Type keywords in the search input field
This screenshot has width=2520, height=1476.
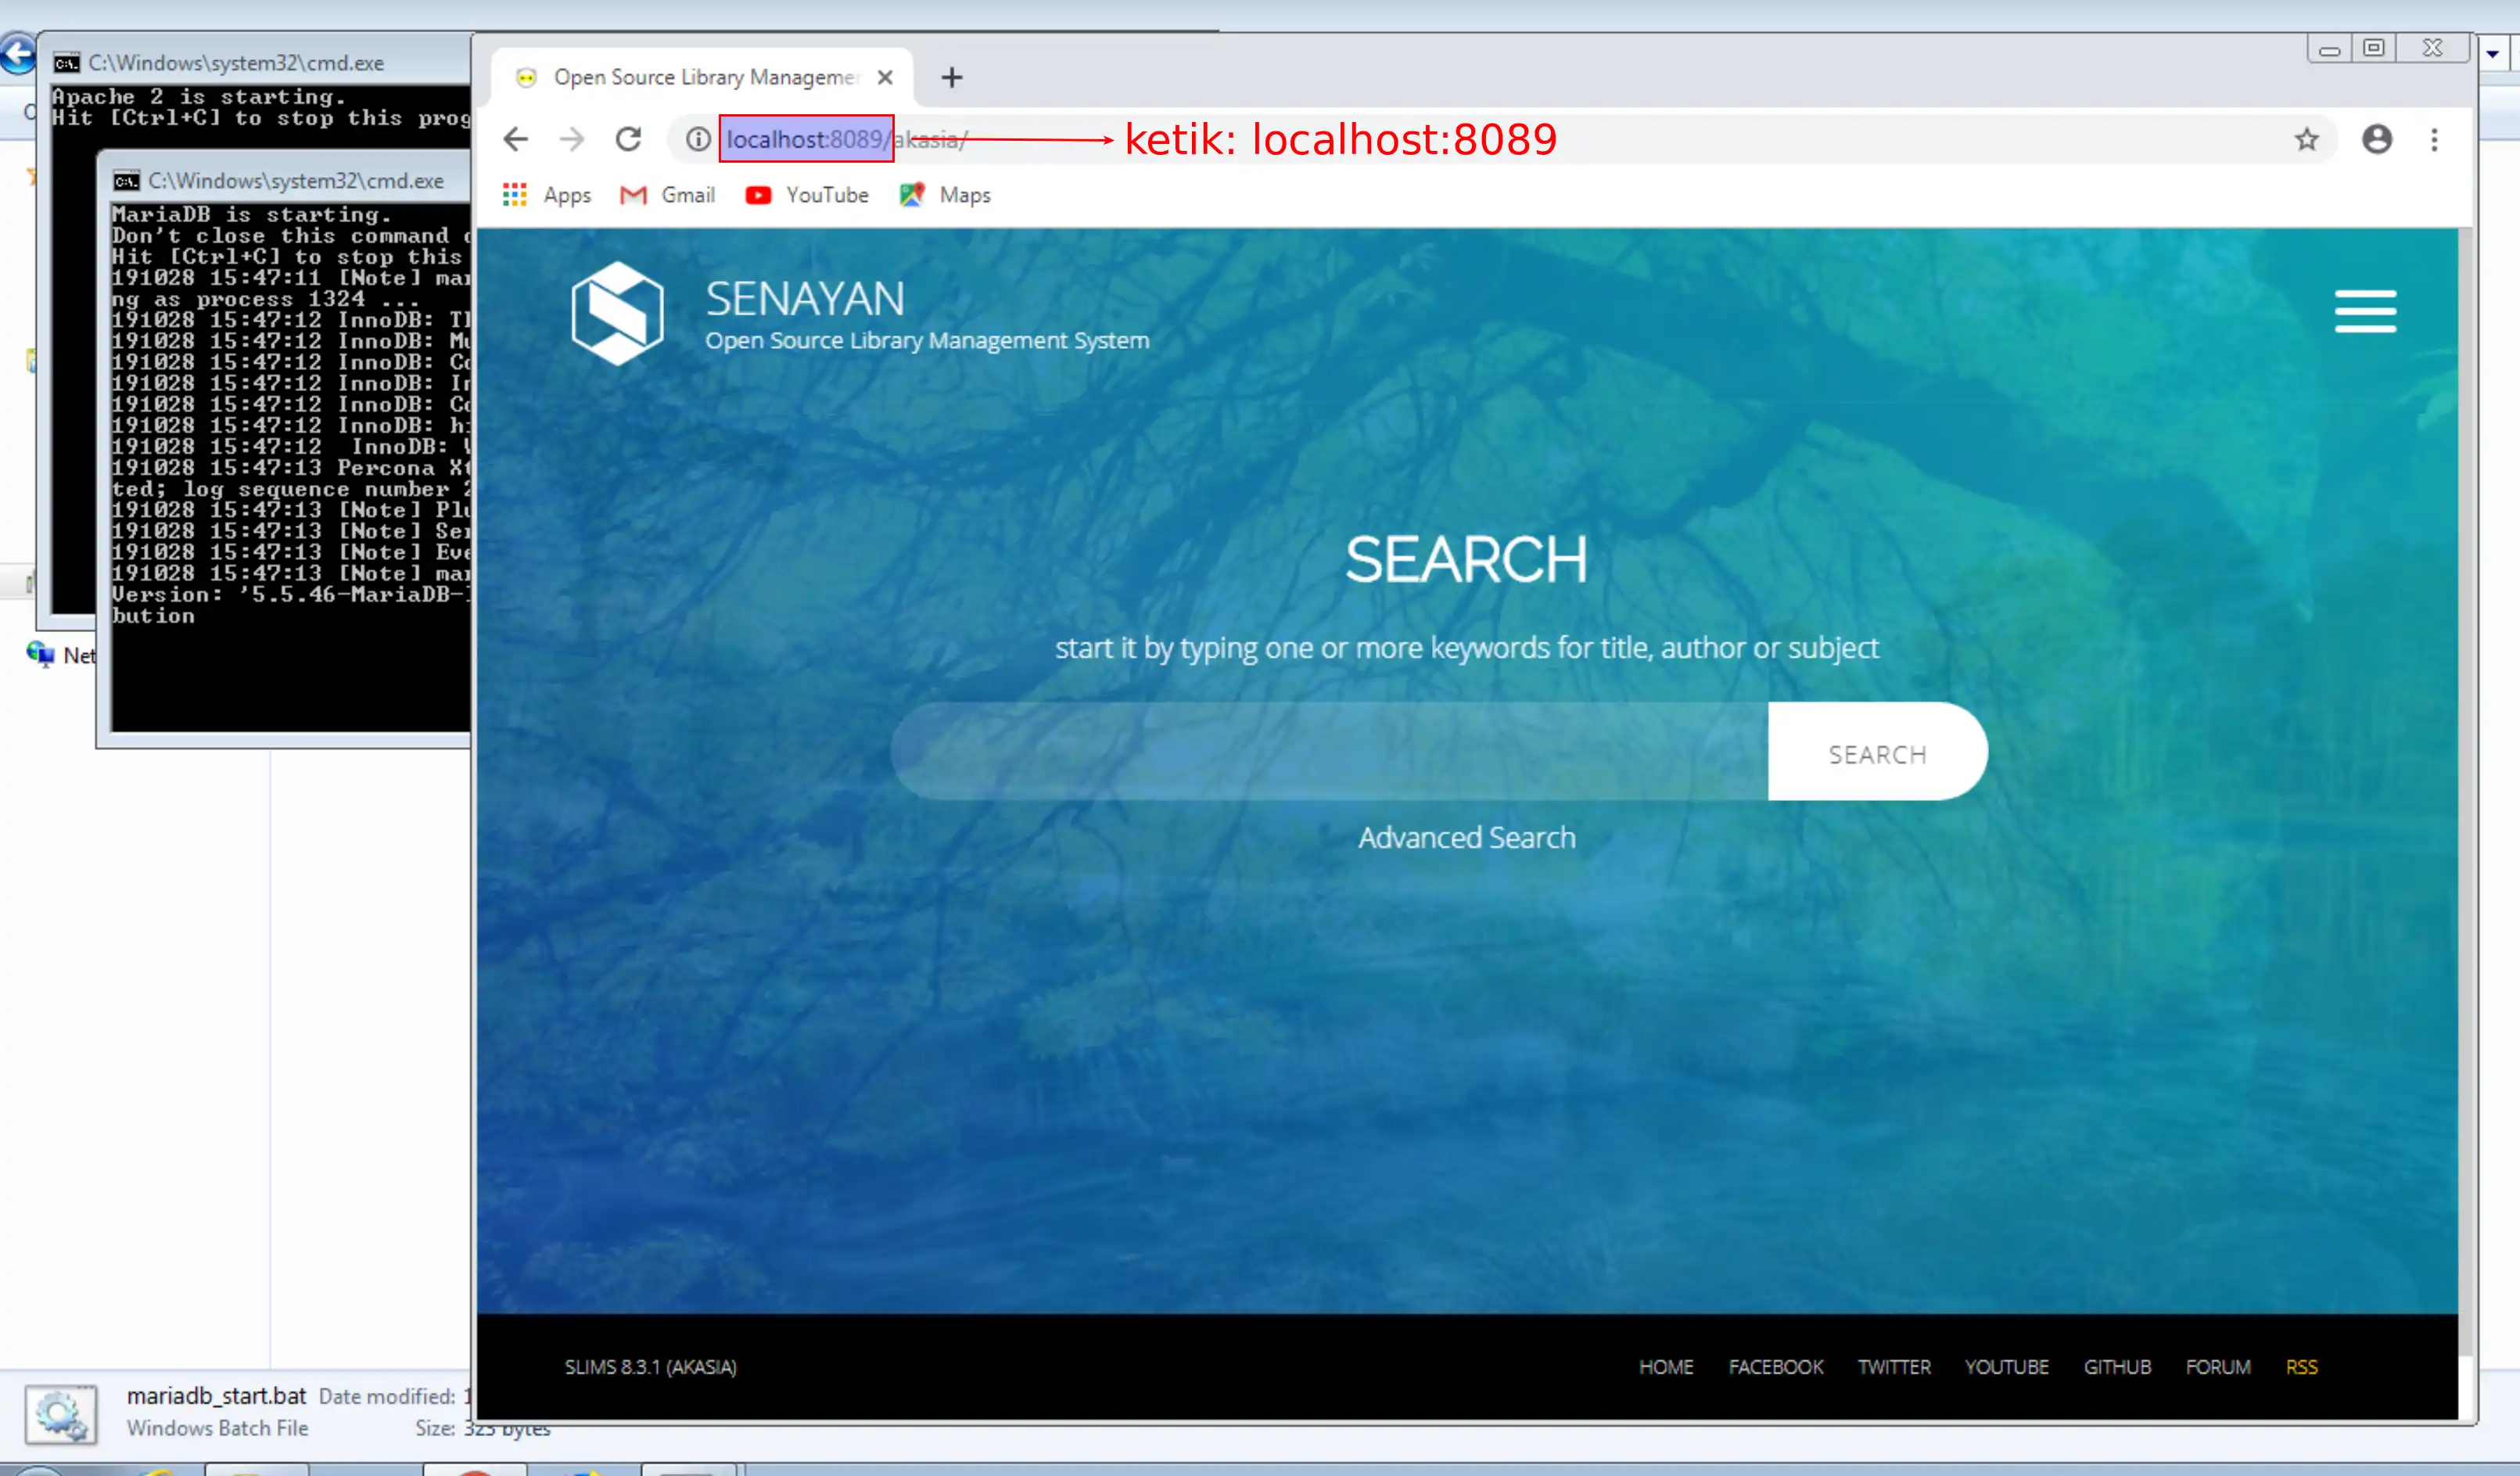(1334, 752)
